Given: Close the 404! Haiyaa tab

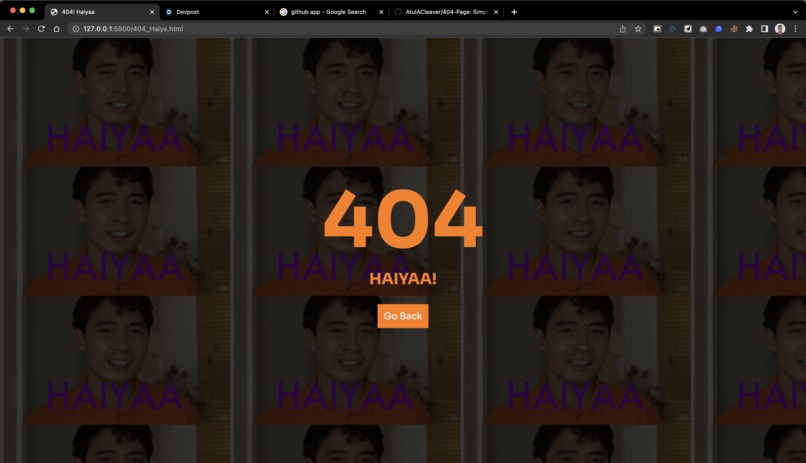Looking at the screenshot, I should click(152, 12).
